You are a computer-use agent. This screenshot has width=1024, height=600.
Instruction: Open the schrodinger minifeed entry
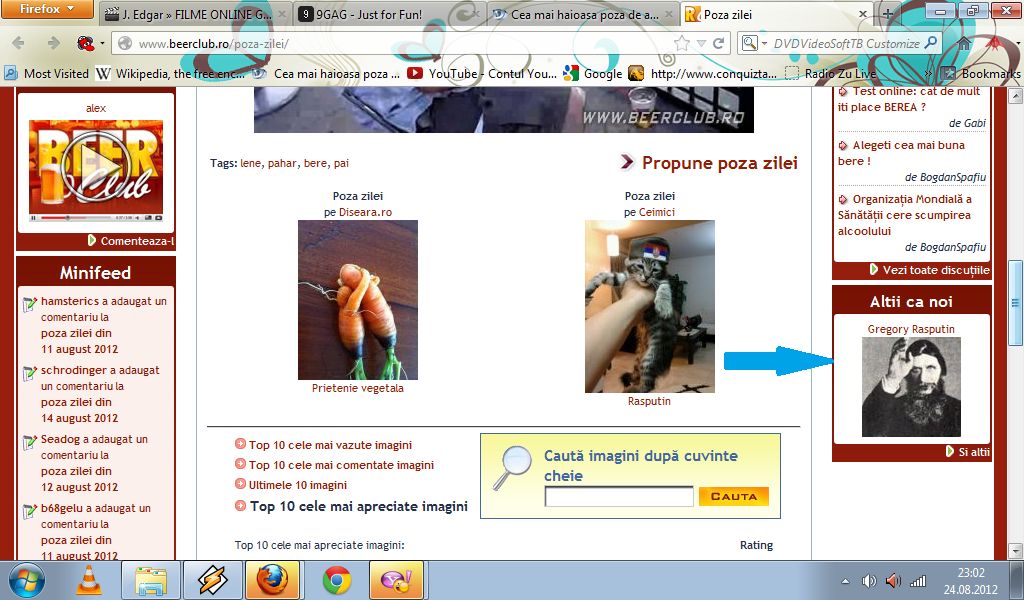click(100, 394)
